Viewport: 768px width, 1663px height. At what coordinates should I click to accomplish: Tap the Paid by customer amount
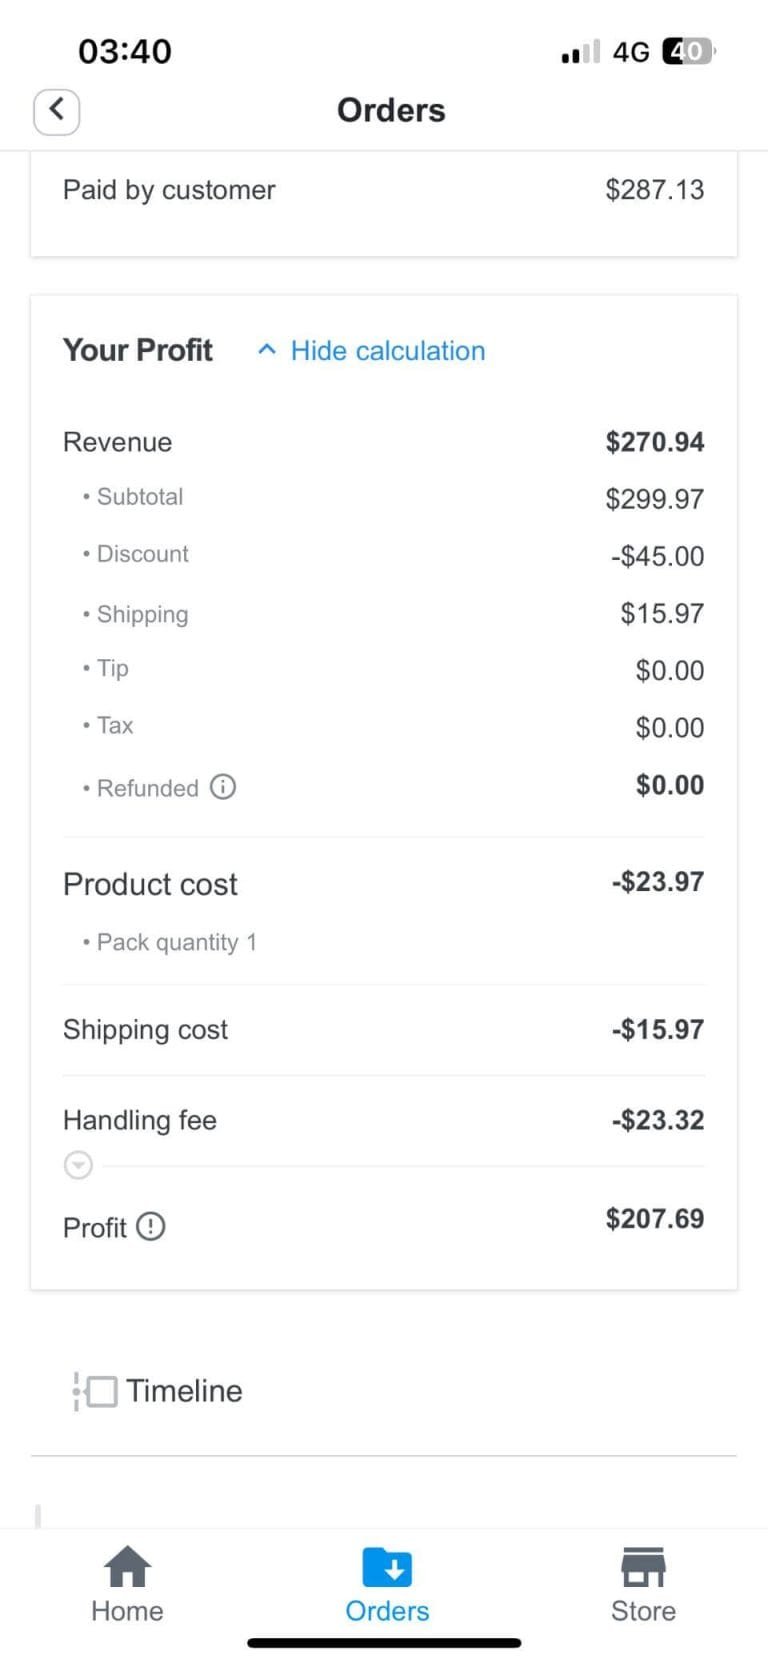click(x=654, y=190)
